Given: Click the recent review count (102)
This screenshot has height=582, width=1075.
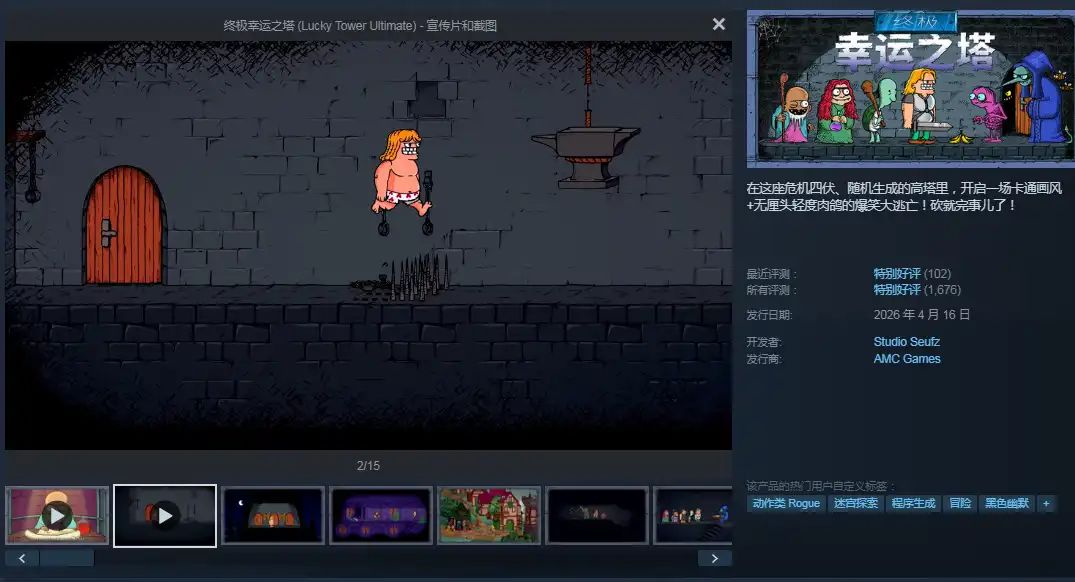Looking at the screenshot, I should [x=937, y=274].
